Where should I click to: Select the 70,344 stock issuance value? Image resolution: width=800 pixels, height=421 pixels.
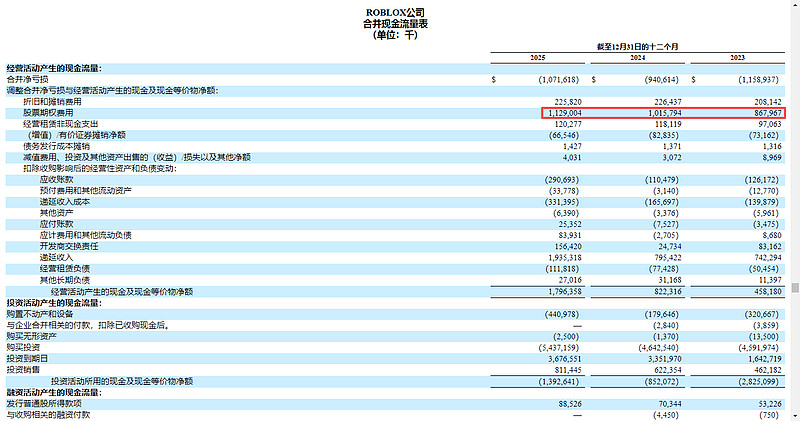(x=670, y=404)
